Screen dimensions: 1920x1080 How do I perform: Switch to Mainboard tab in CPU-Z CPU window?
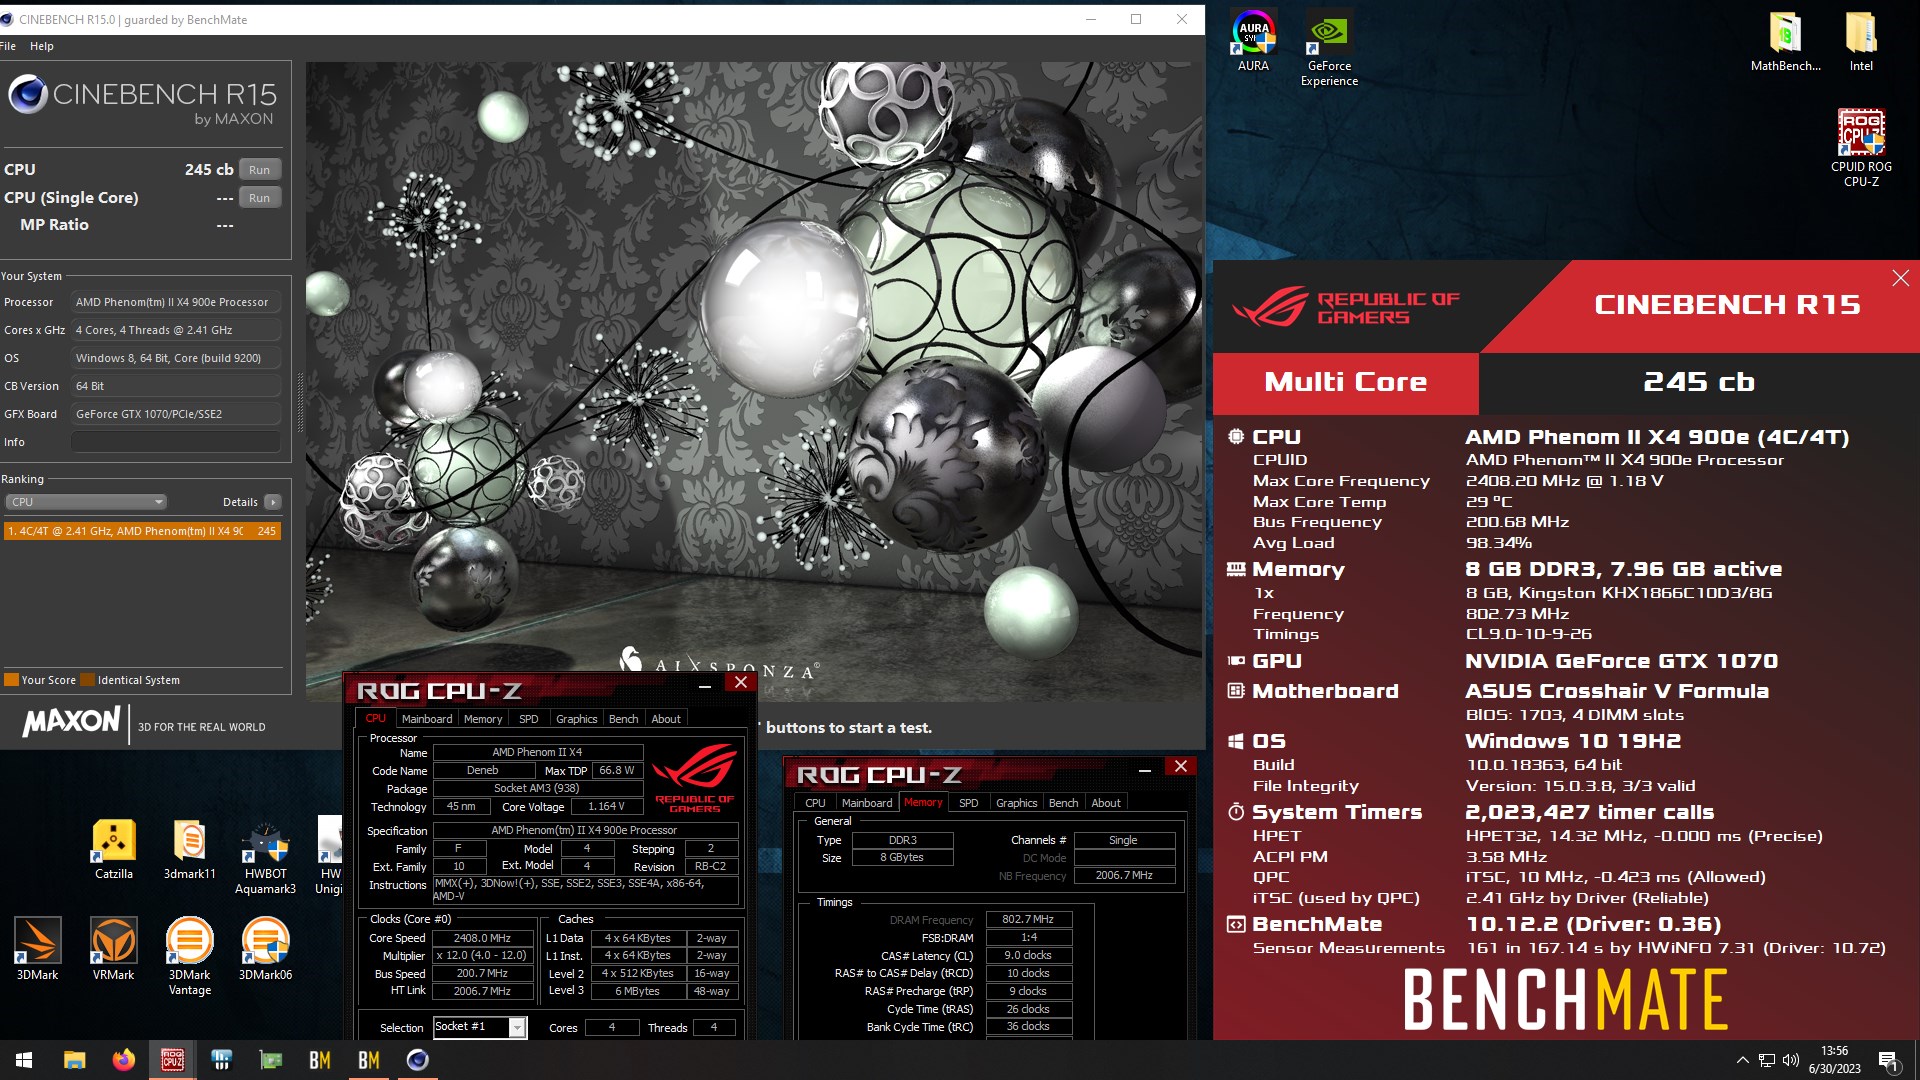click(x=426, y=719)
